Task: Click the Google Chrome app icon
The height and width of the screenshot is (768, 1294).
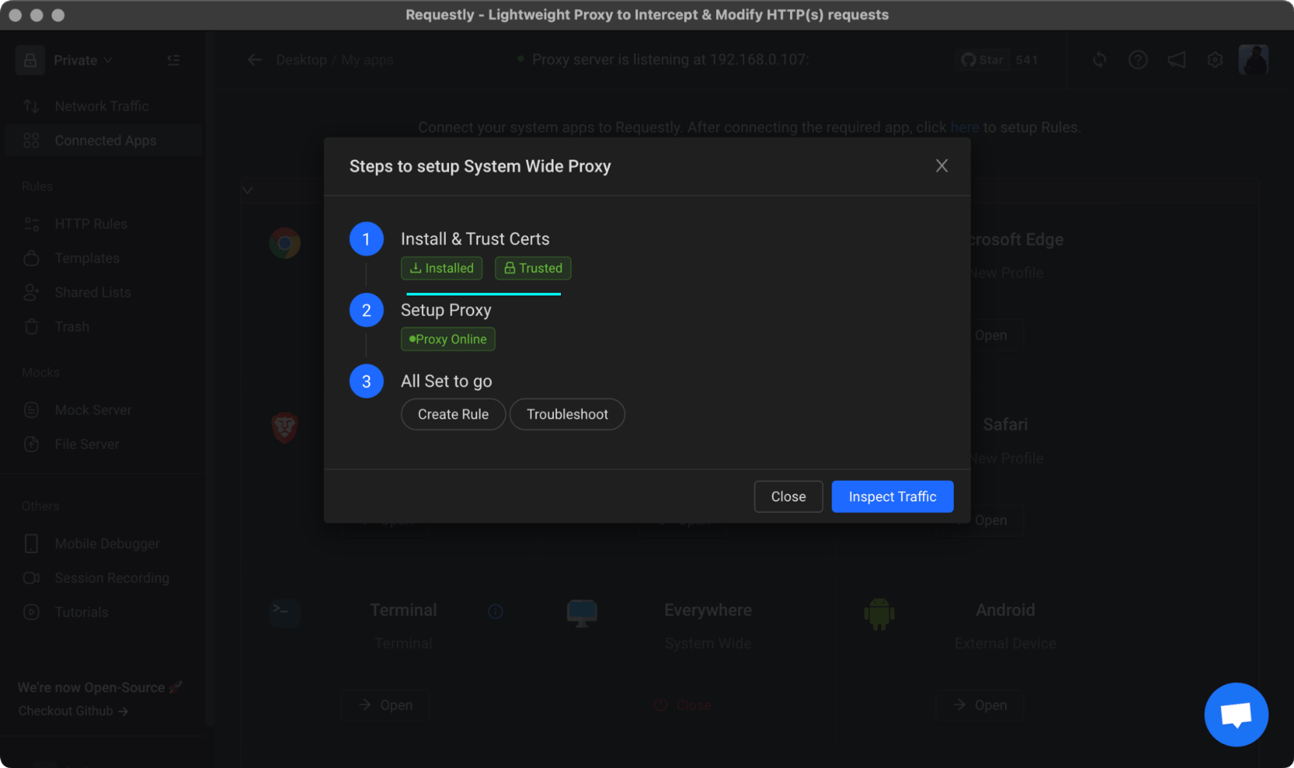Action: (285, 243)
